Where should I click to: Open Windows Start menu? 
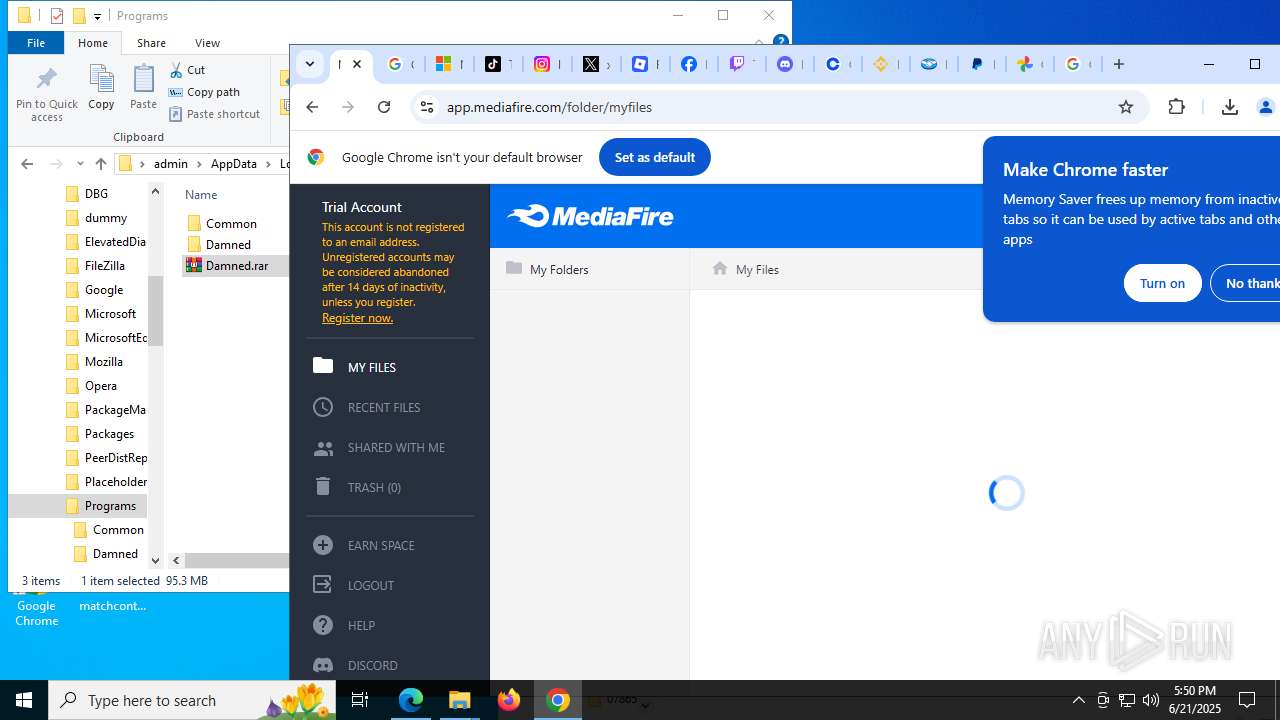pos(24,700)
